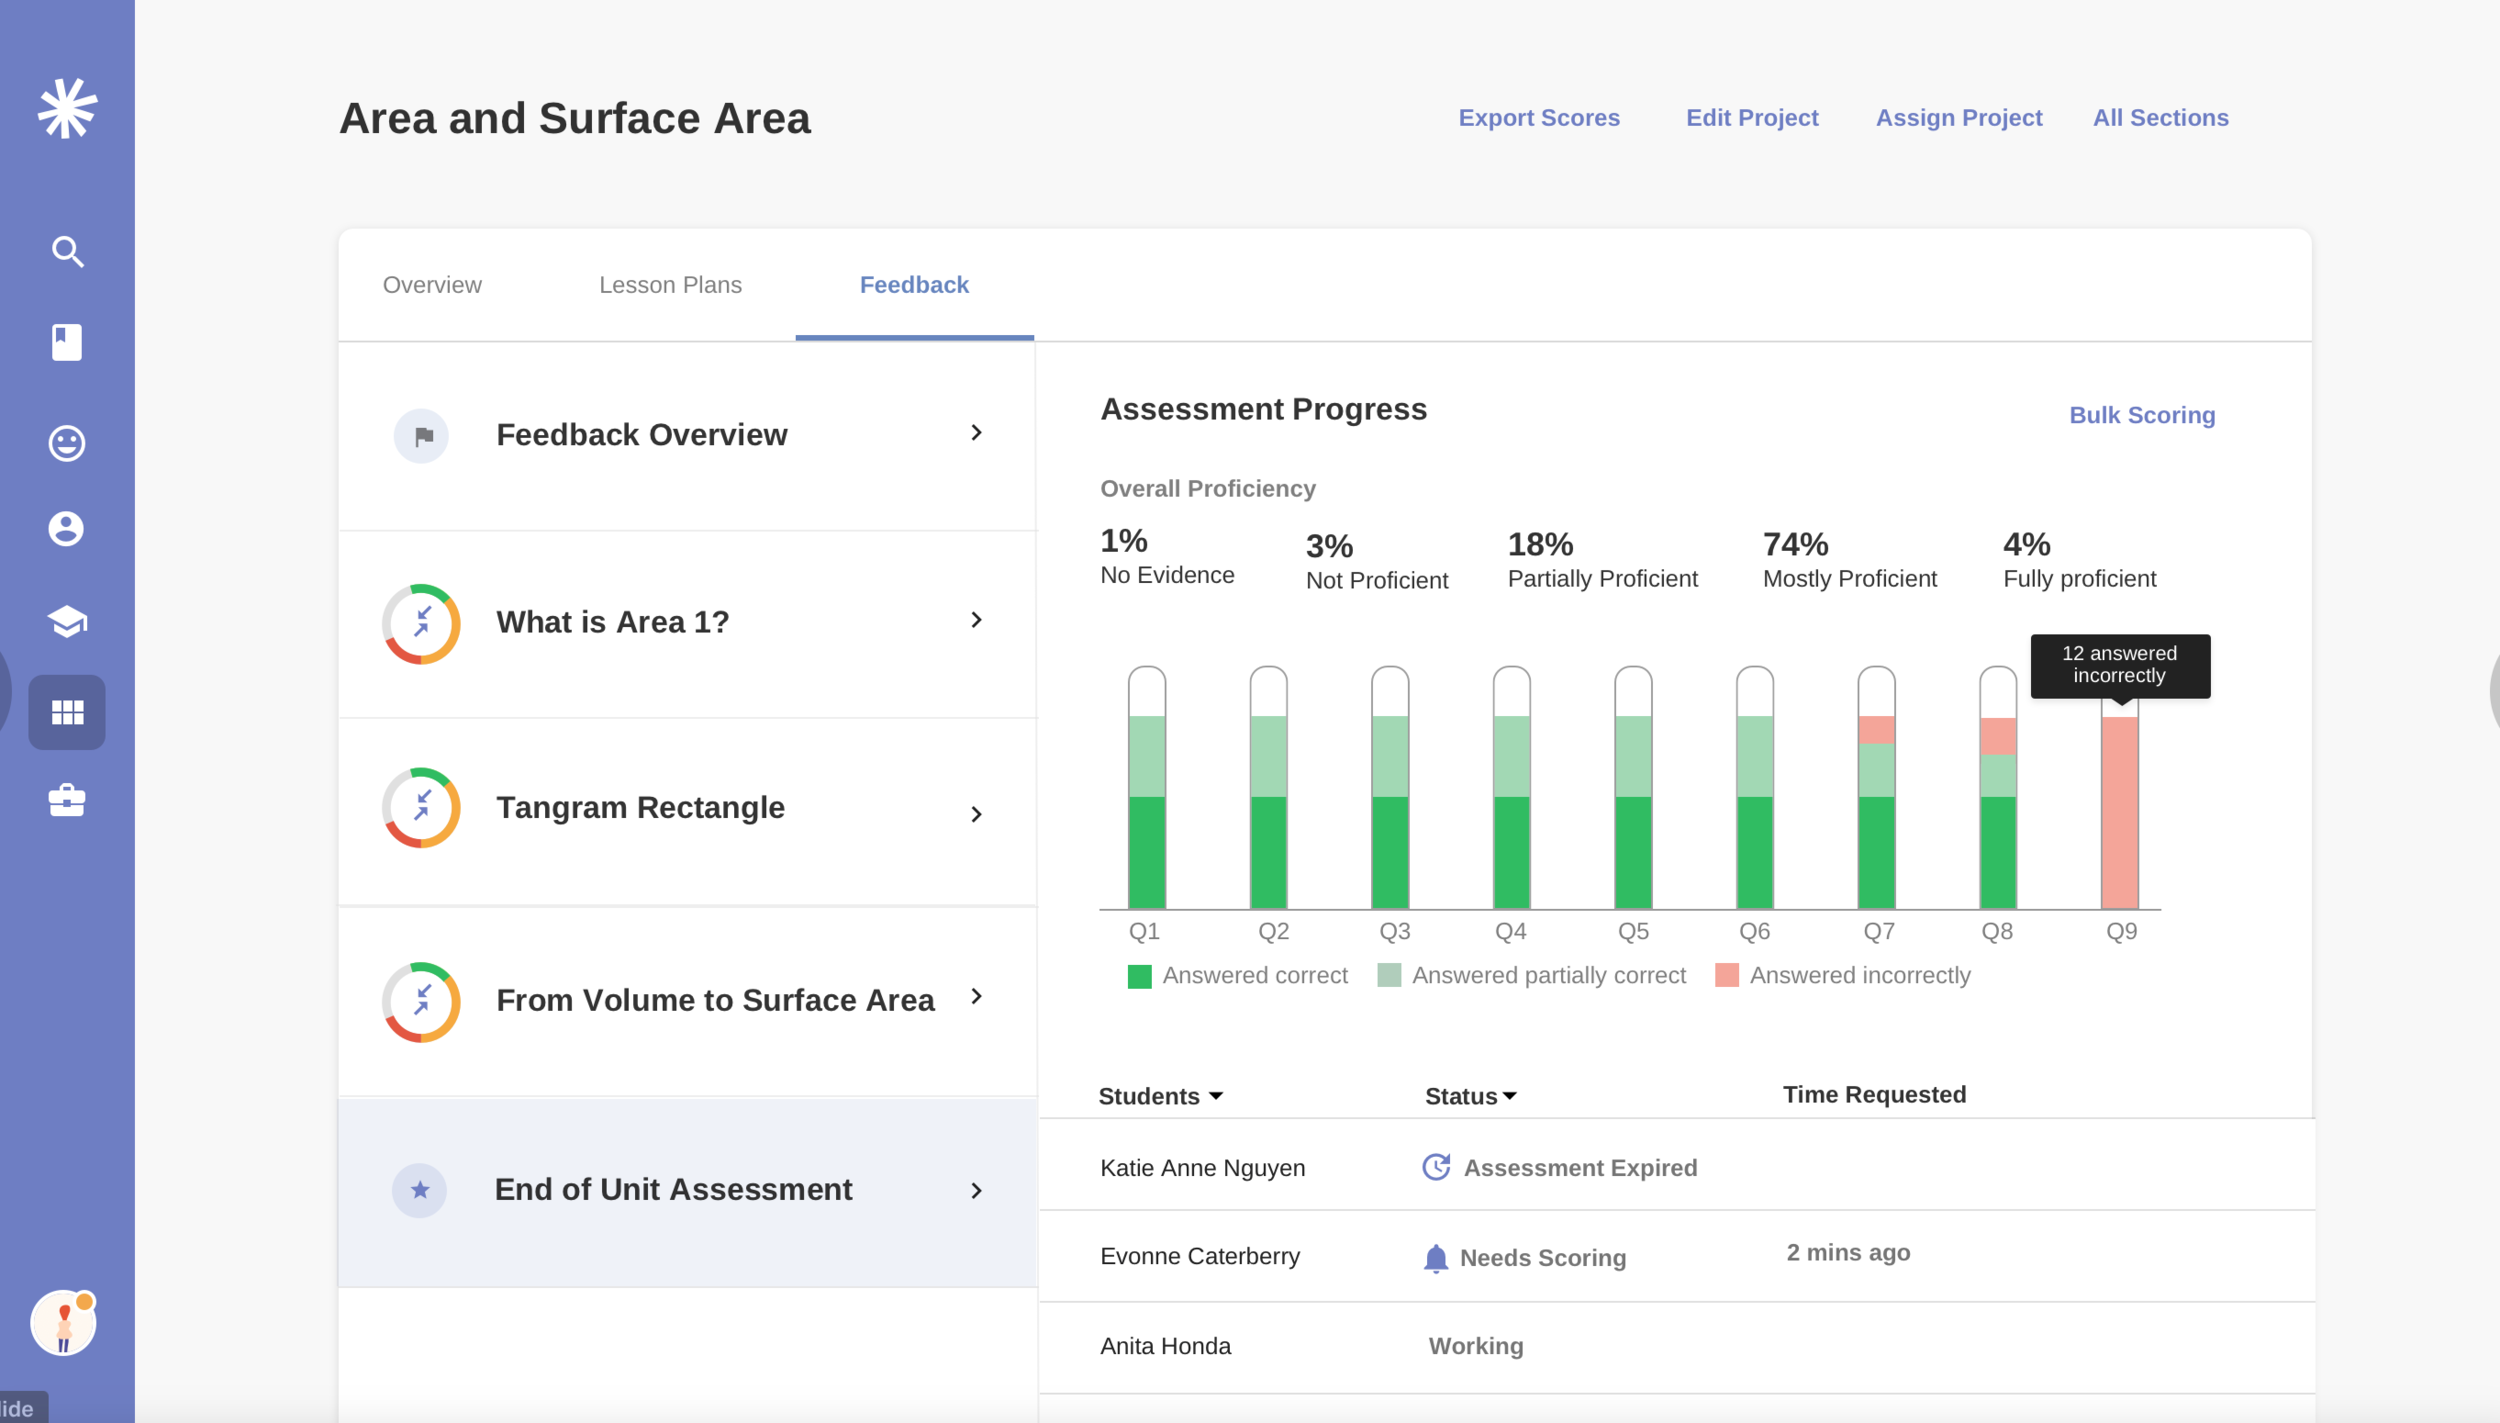The image size is (2500, 1423).
Task: Select the grid apps sidebar icon
Action: tap(67, 712)
